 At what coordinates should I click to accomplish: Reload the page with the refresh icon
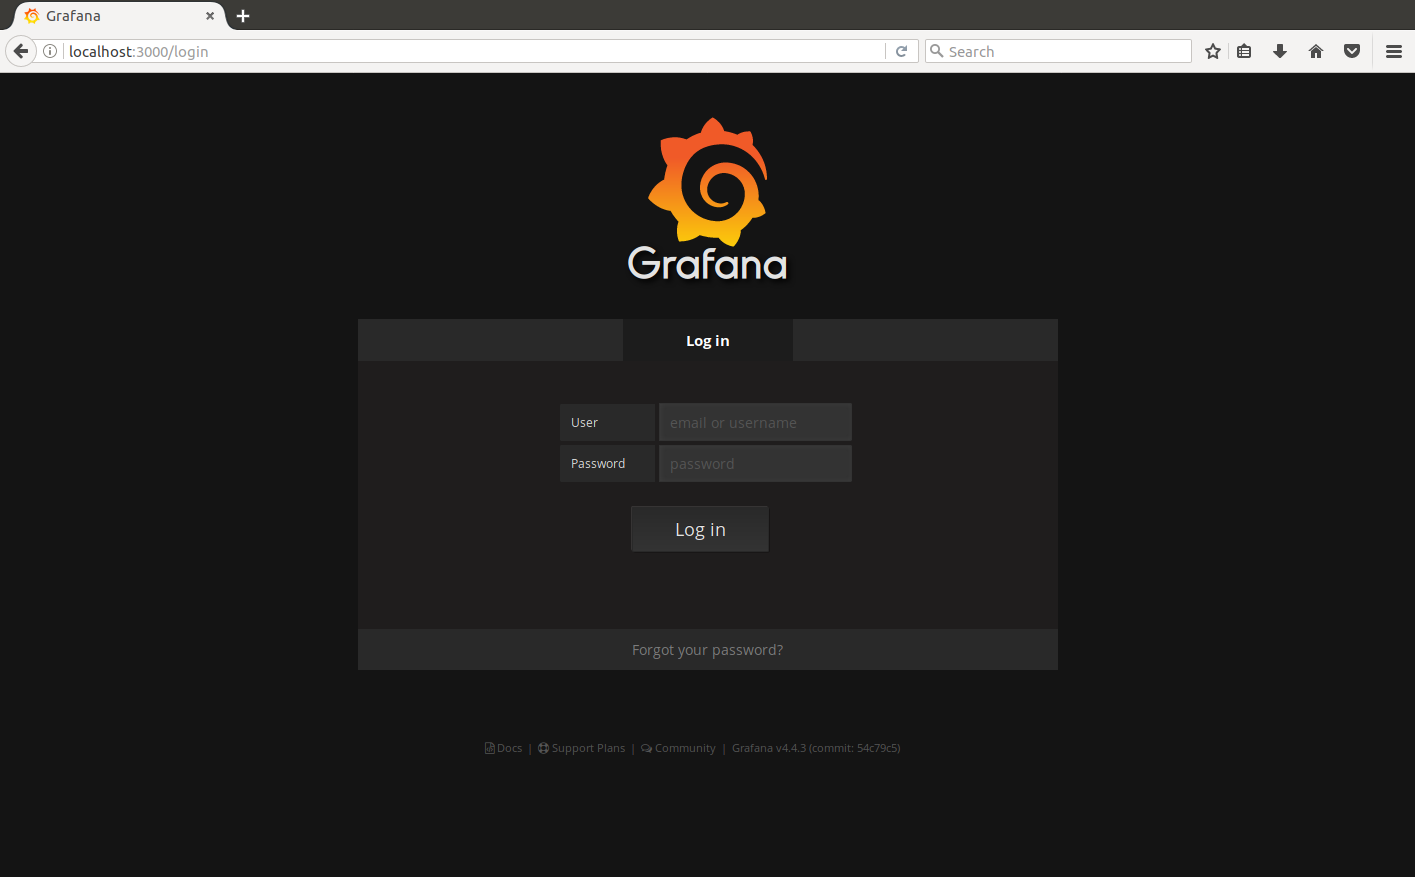[x=901, y=51]
